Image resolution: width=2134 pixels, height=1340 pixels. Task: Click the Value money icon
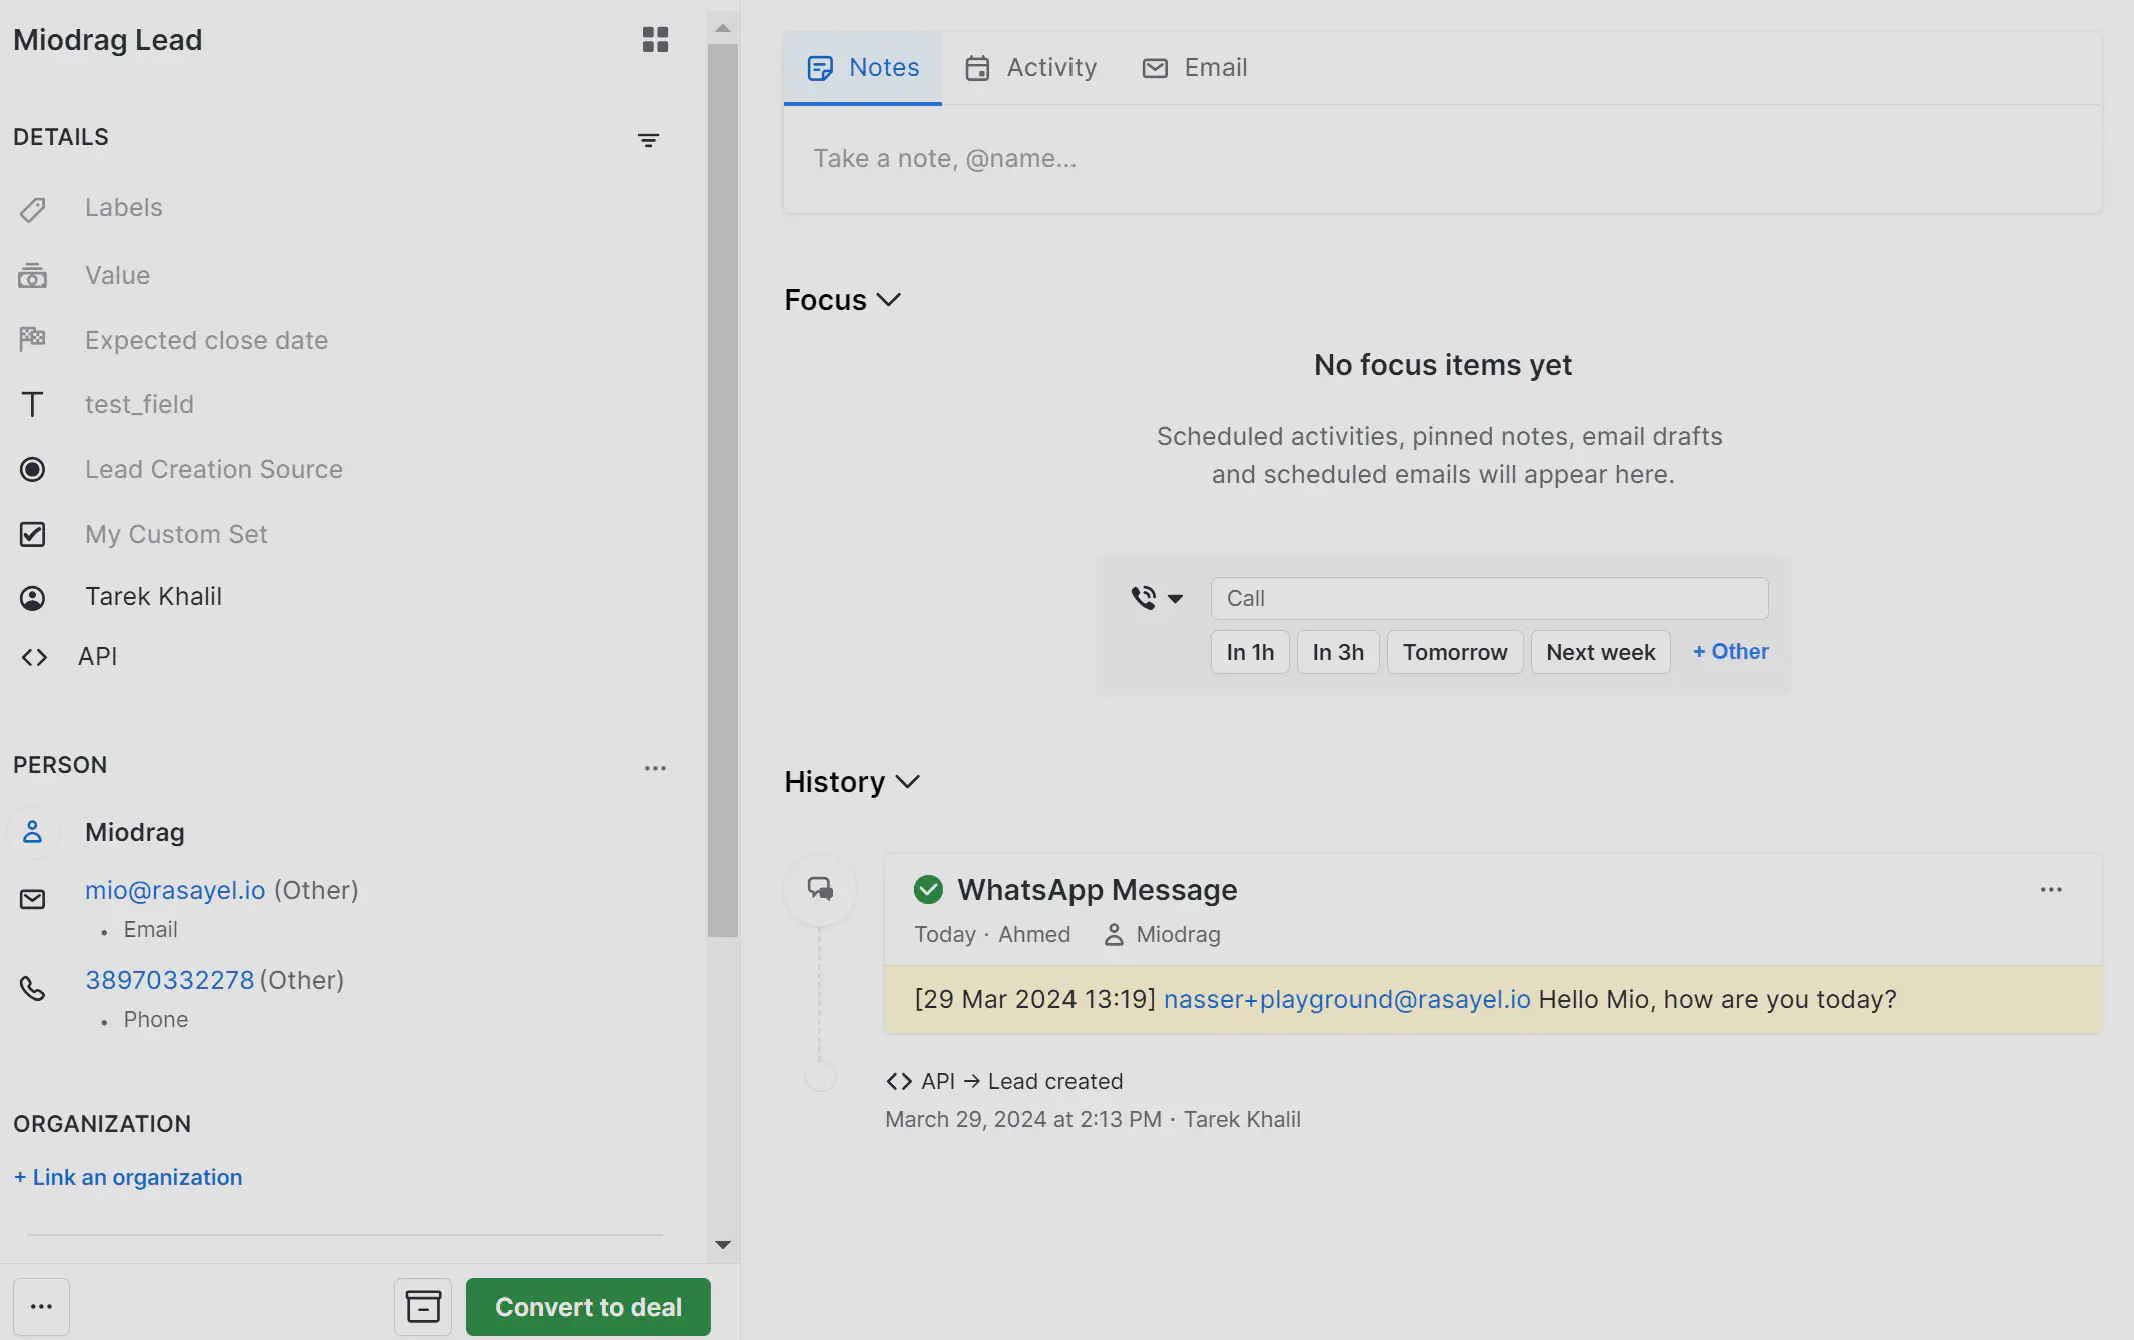click(32, 276)
